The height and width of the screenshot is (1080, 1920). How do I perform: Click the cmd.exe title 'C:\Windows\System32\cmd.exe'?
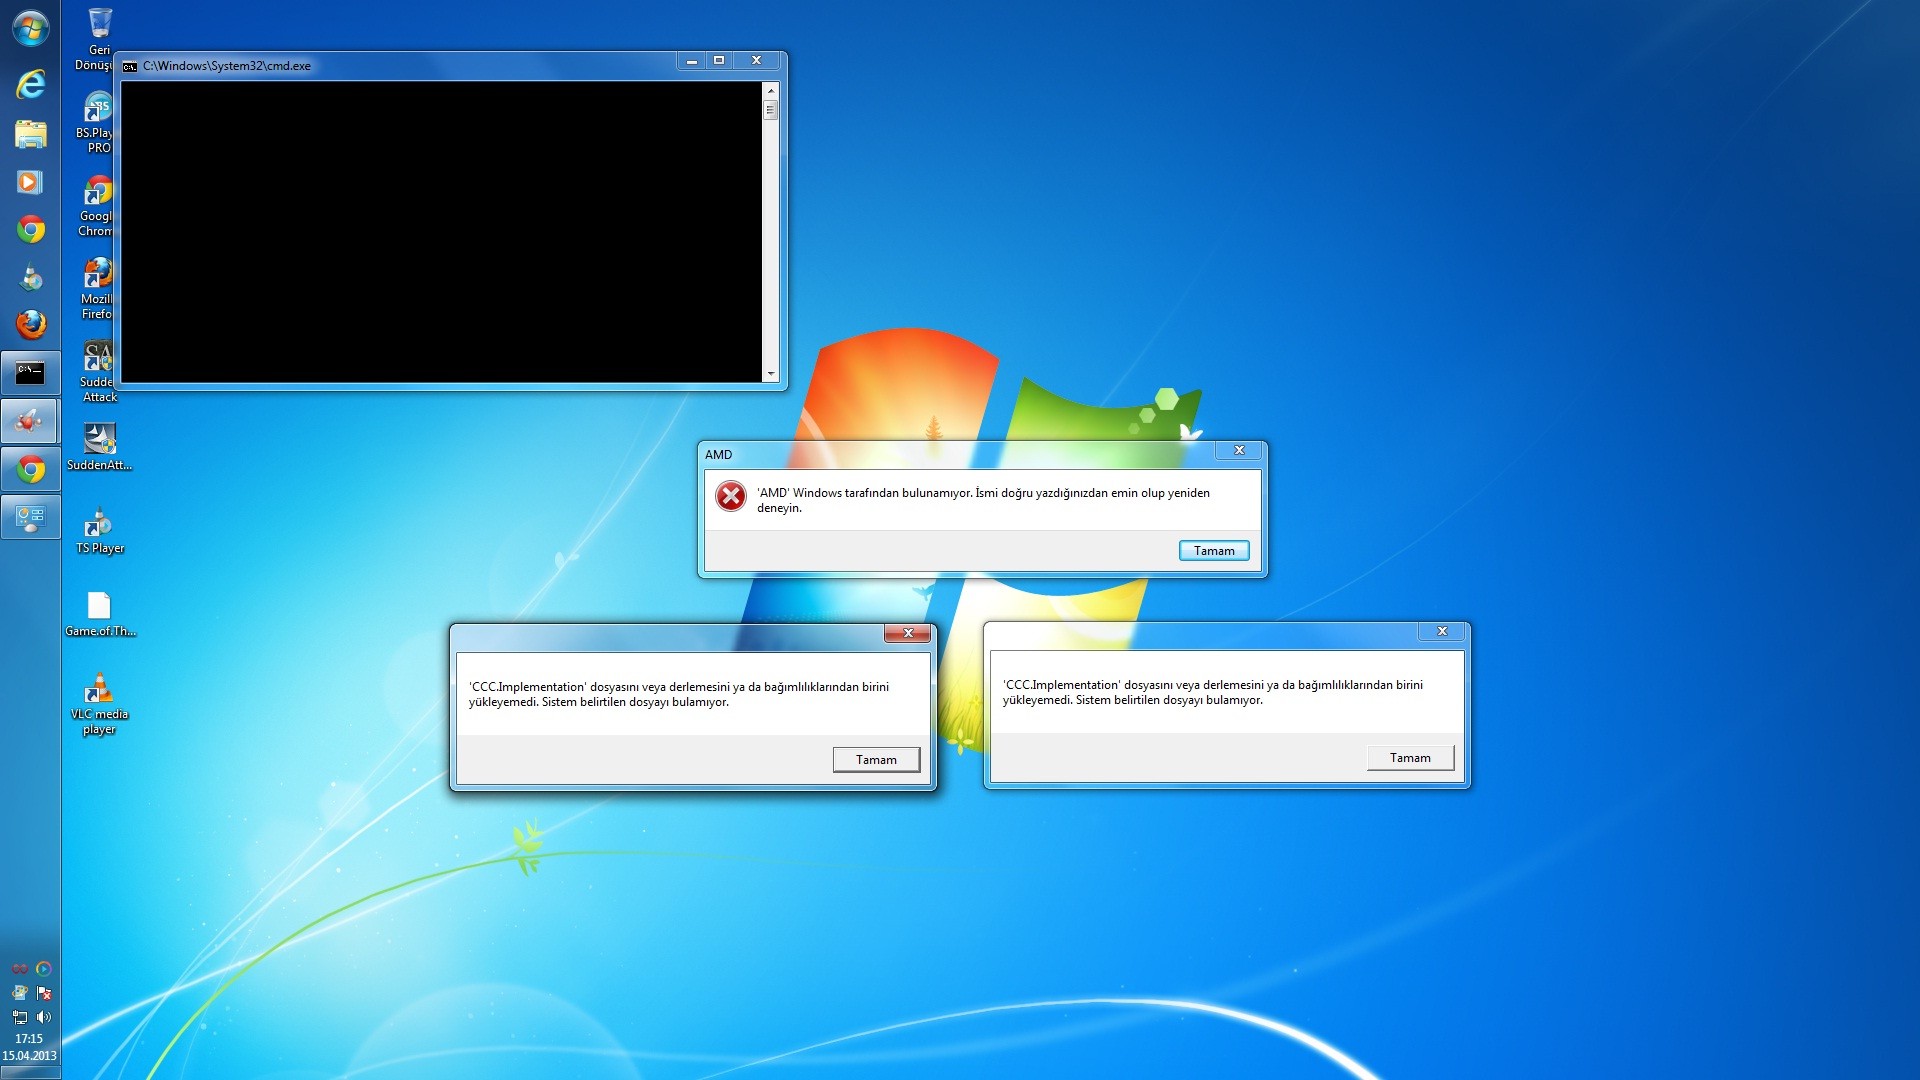click(227, 66)
